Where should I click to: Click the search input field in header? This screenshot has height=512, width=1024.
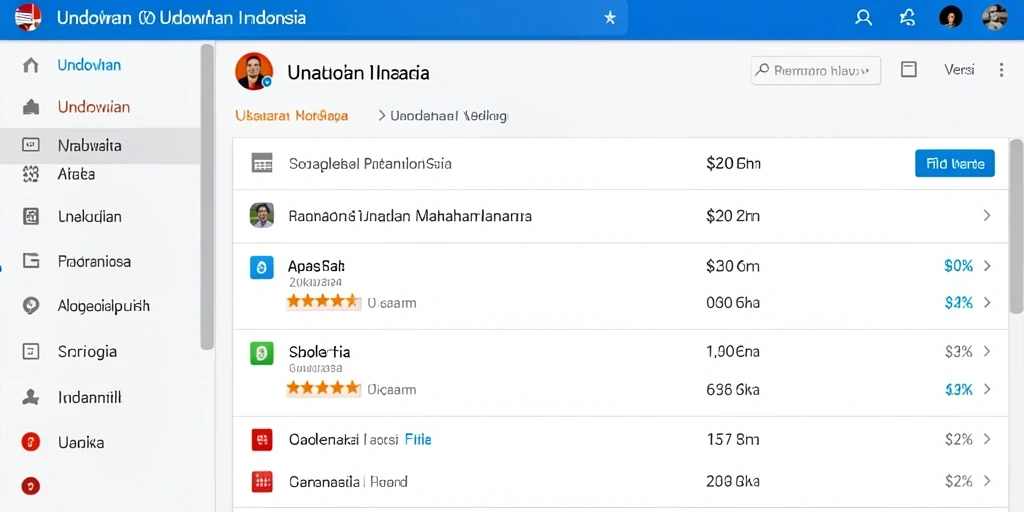[x=816, y=71]
